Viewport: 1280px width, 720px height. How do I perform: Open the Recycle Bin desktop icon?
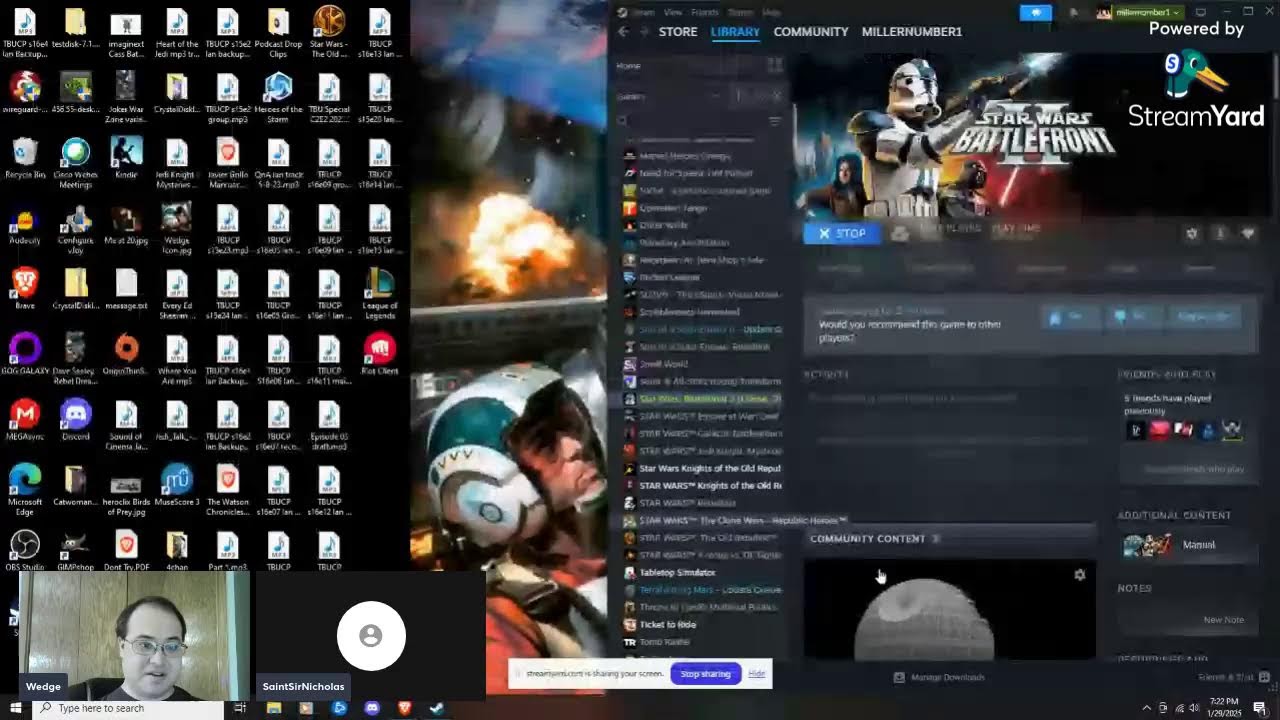[25, 159]
